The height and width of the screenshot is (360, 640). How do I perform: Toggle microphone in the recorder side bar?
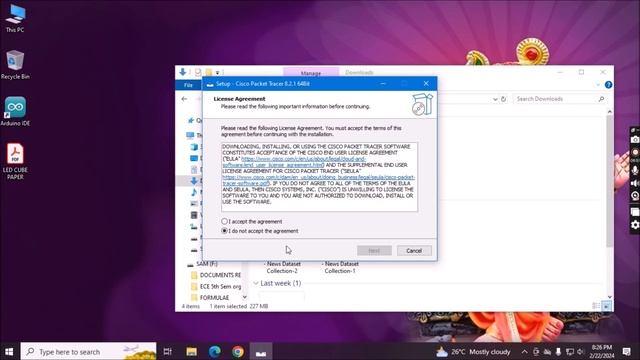click(635, 170)
